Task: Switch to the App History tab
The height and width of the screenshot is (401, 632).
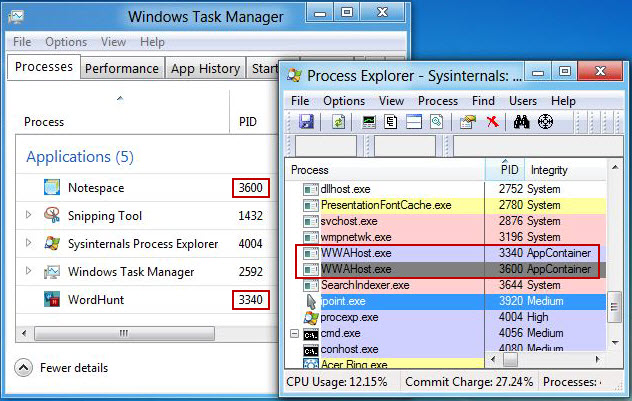Action: point(206,69)
